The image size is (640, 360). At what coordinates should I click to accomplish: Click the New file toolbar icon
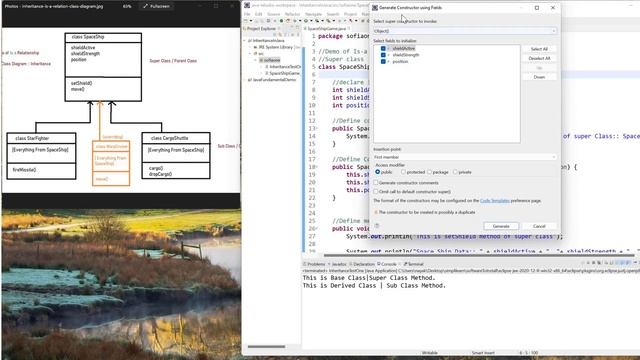pos(246,21)
